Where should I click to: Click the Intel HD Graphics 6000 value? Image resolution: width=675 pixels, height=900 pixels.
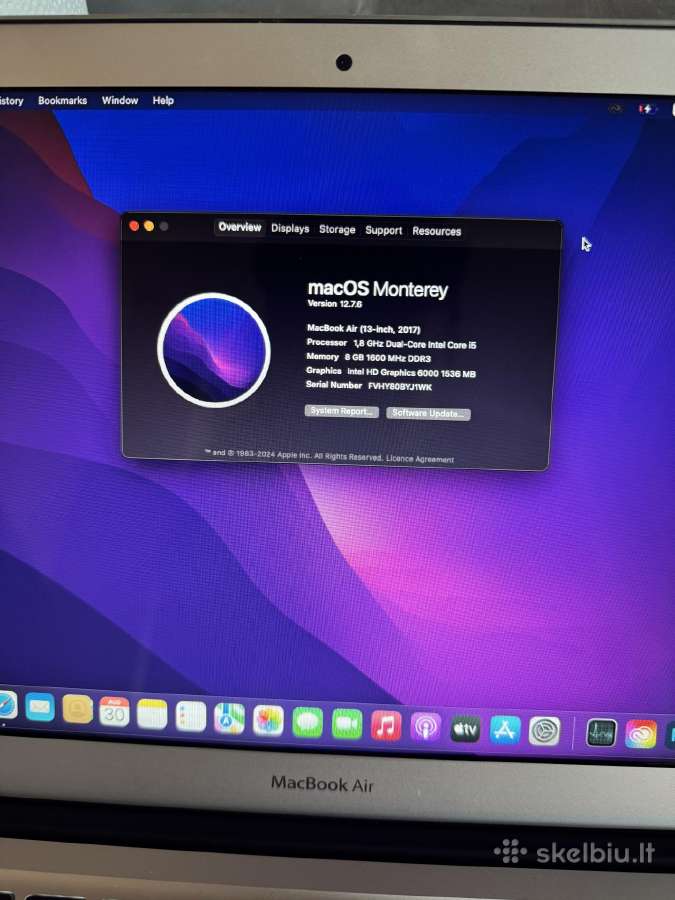click(x=411, y=373)
